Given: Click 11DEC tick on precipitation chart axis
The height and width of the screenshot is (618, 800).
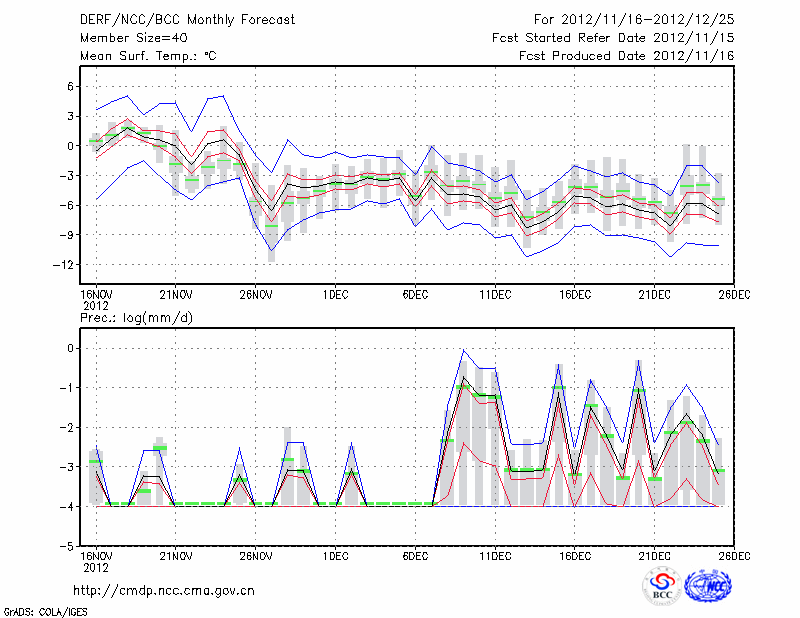Looking at the screenshot, I should coord(495,556).
